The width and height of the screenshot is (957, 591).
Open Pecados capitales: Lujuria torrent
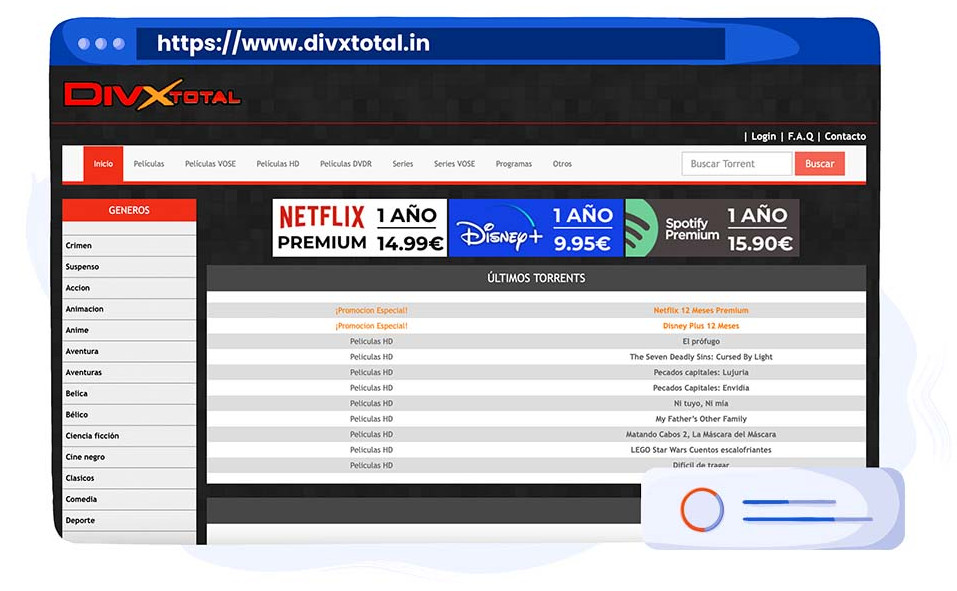701,372
